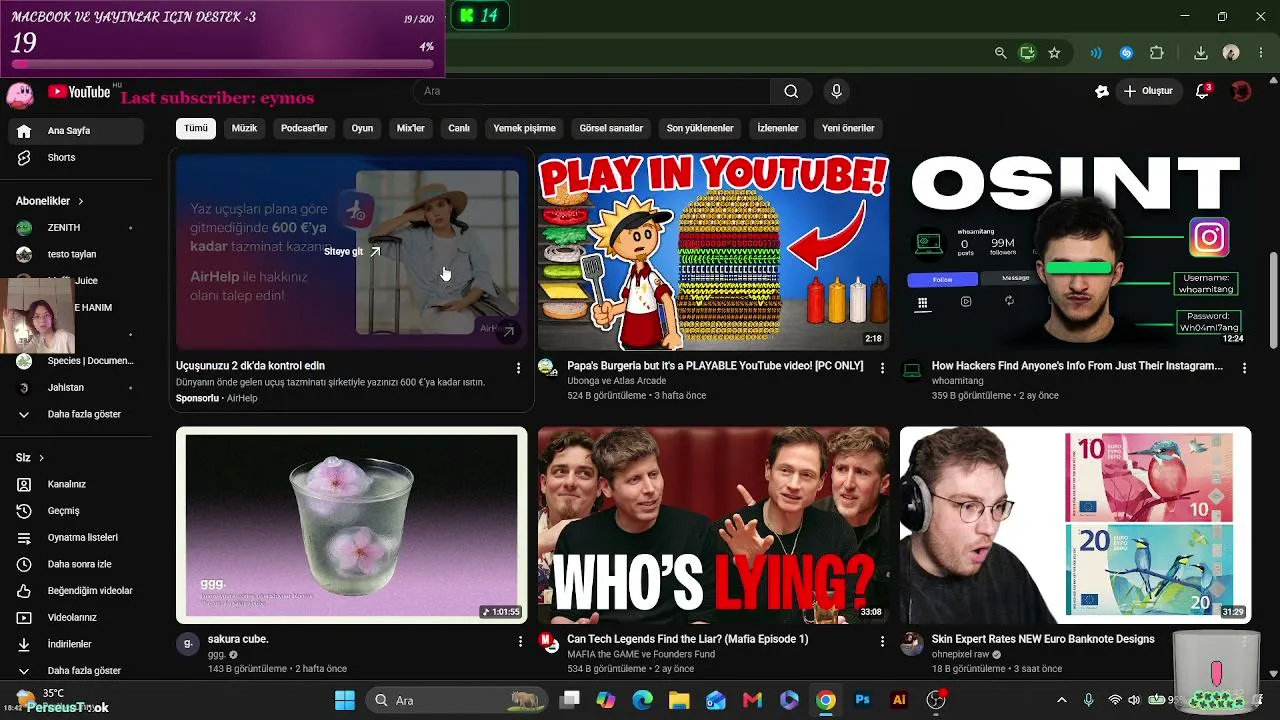Click the magnifier search button beside the YouTube search box
This screenshot has height=720, width=1280.
[x=791, y=91]
